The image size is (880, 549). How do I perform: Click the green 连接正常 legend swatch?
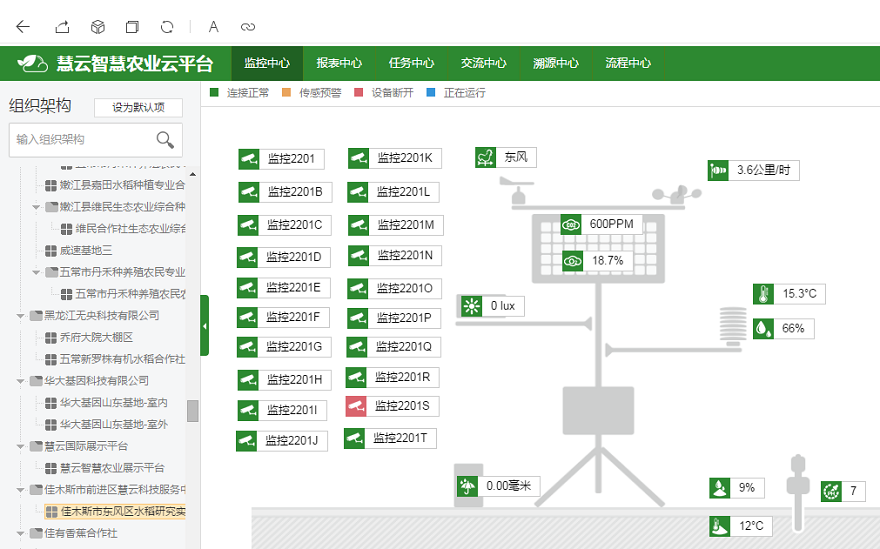pos(214,93)
